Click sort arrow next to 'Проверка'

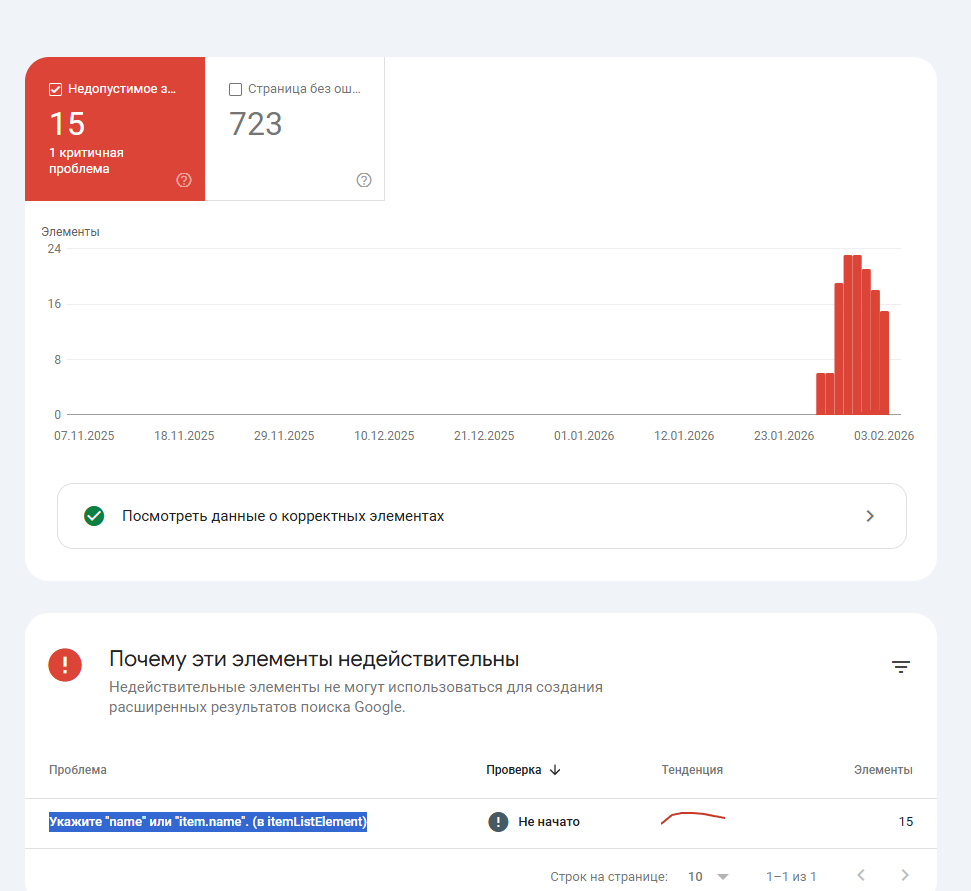coord(555,770)
